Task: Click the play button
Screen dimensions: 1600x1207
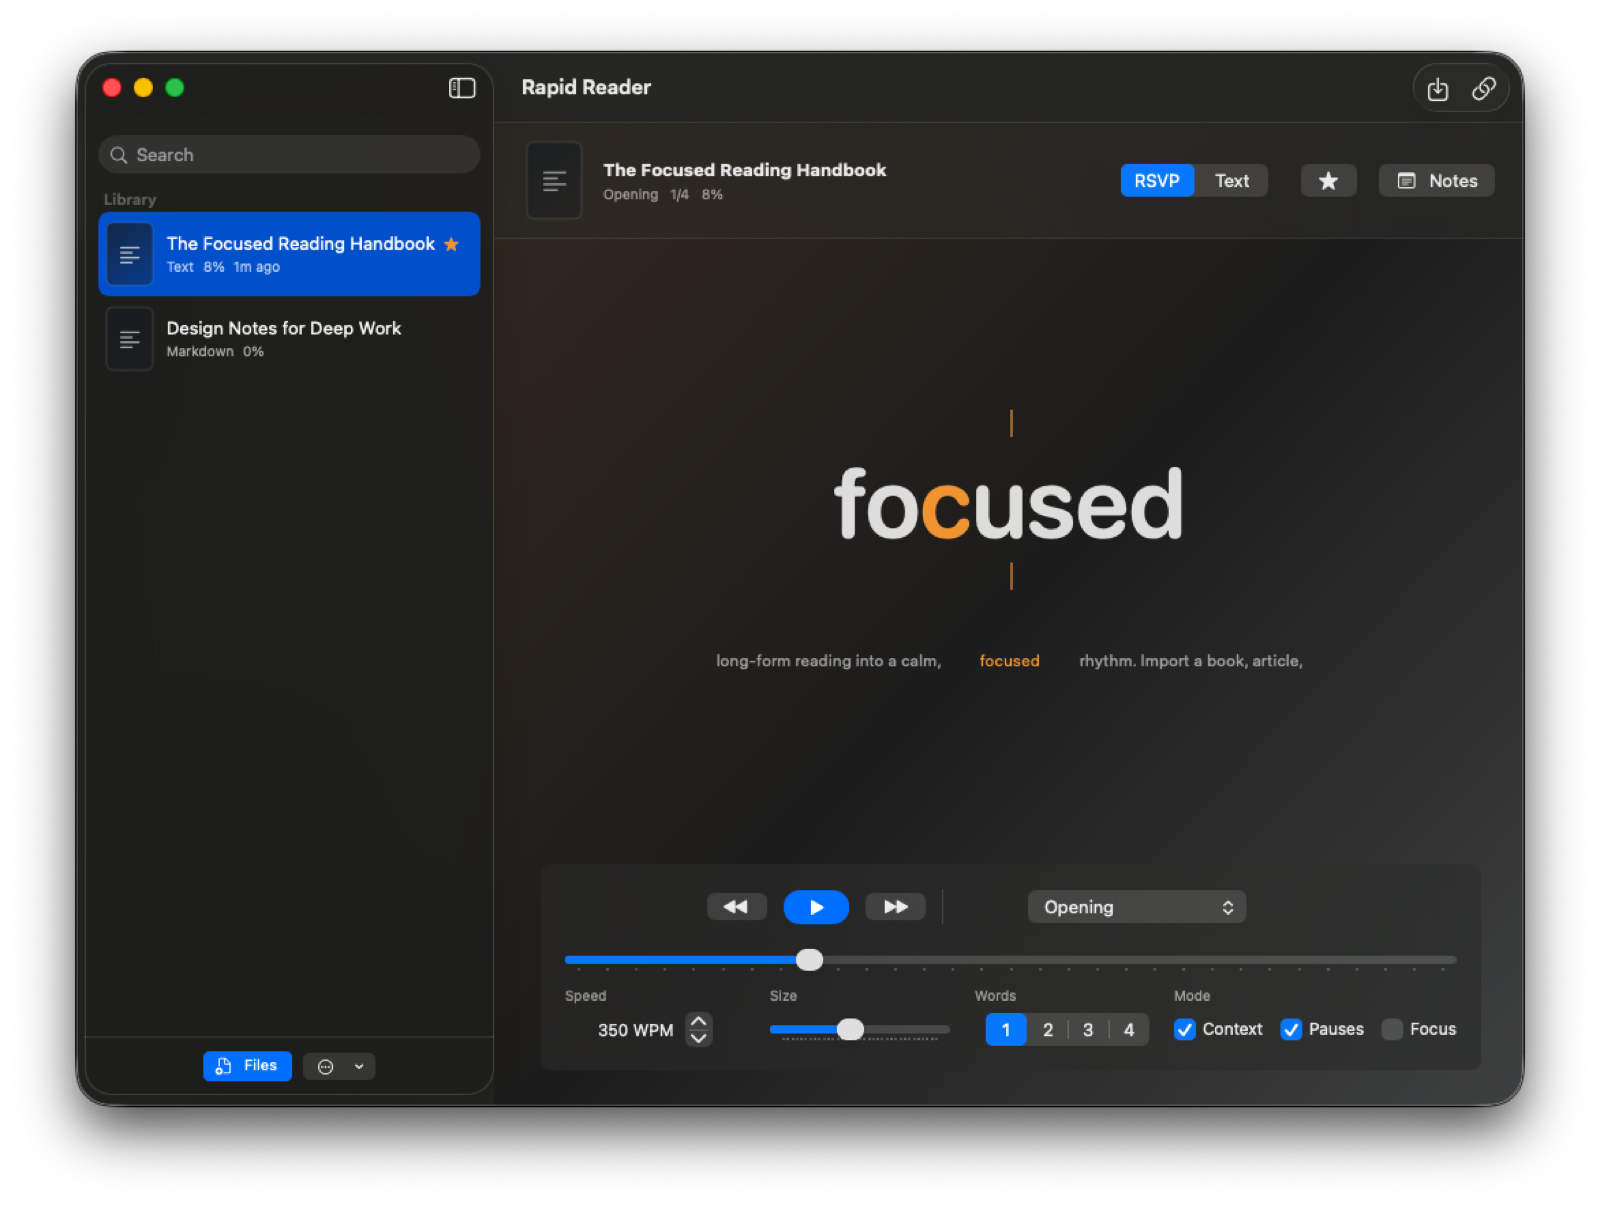Action: [816, 907]
